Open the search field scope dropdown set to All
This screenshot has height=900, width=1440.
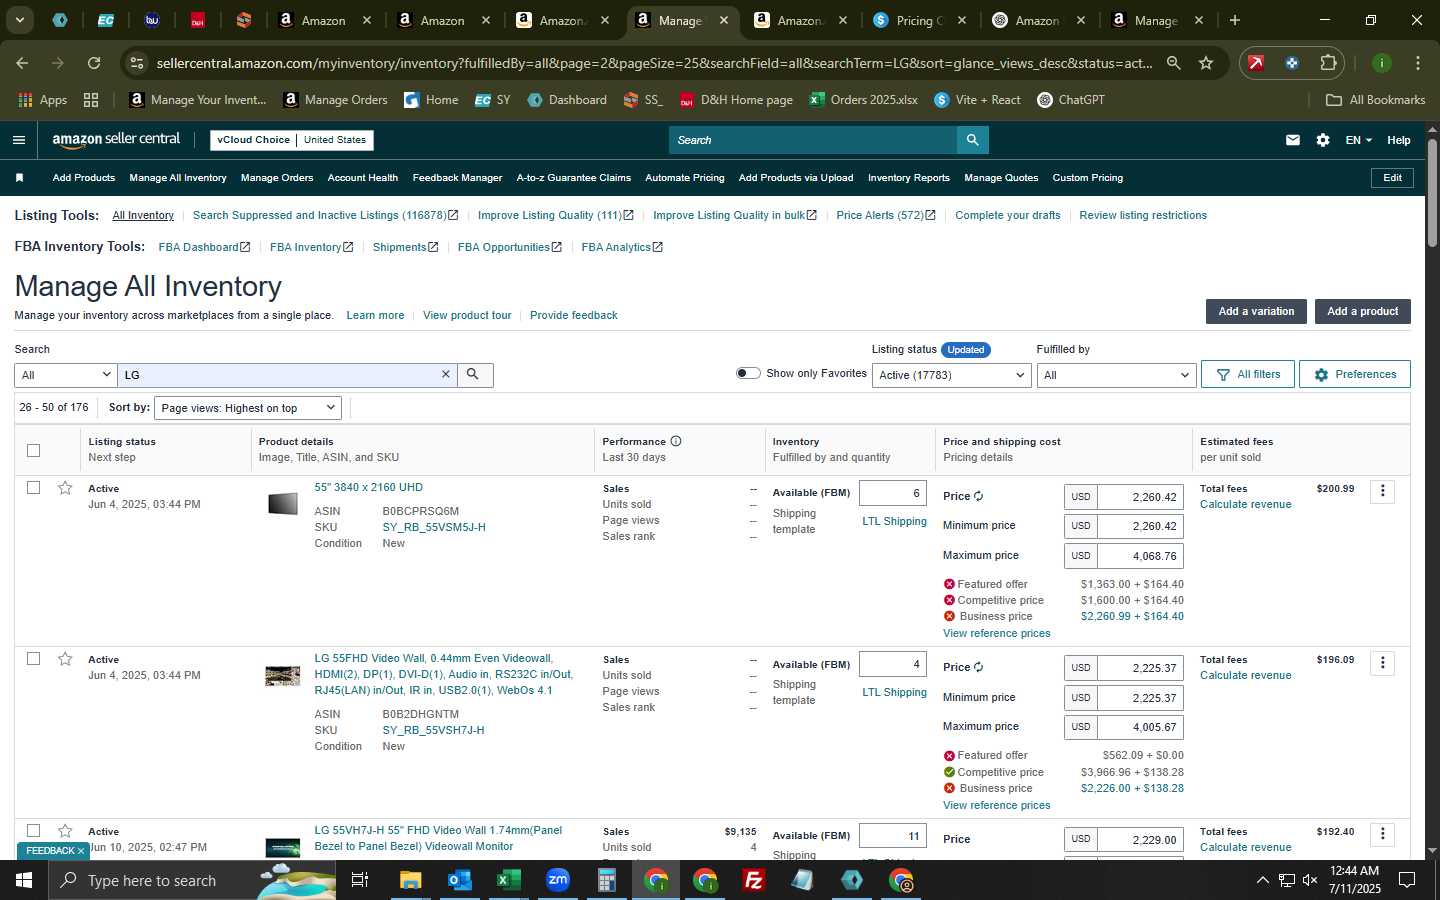65,375
